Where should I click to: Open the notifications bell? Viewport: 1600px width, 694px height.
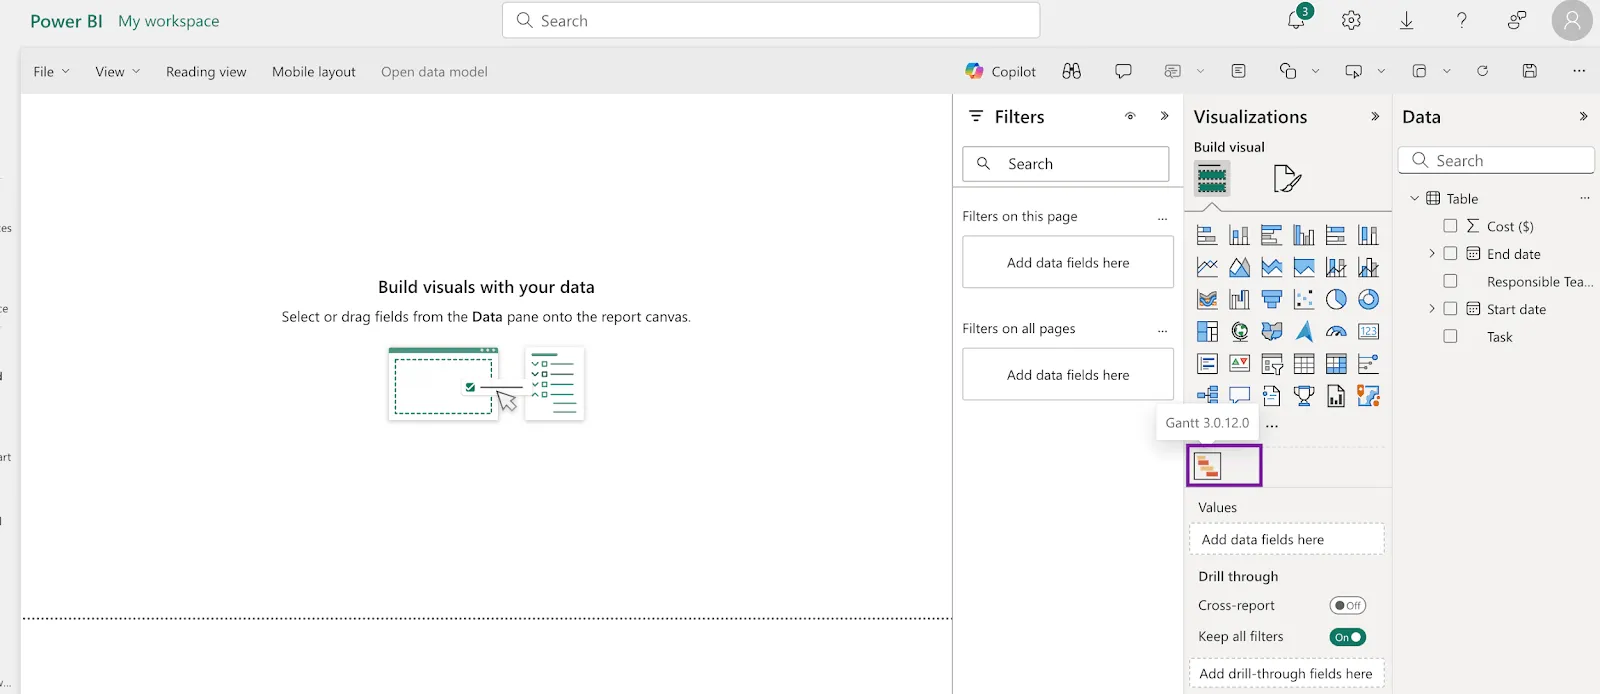click(x=1296, y=20)
